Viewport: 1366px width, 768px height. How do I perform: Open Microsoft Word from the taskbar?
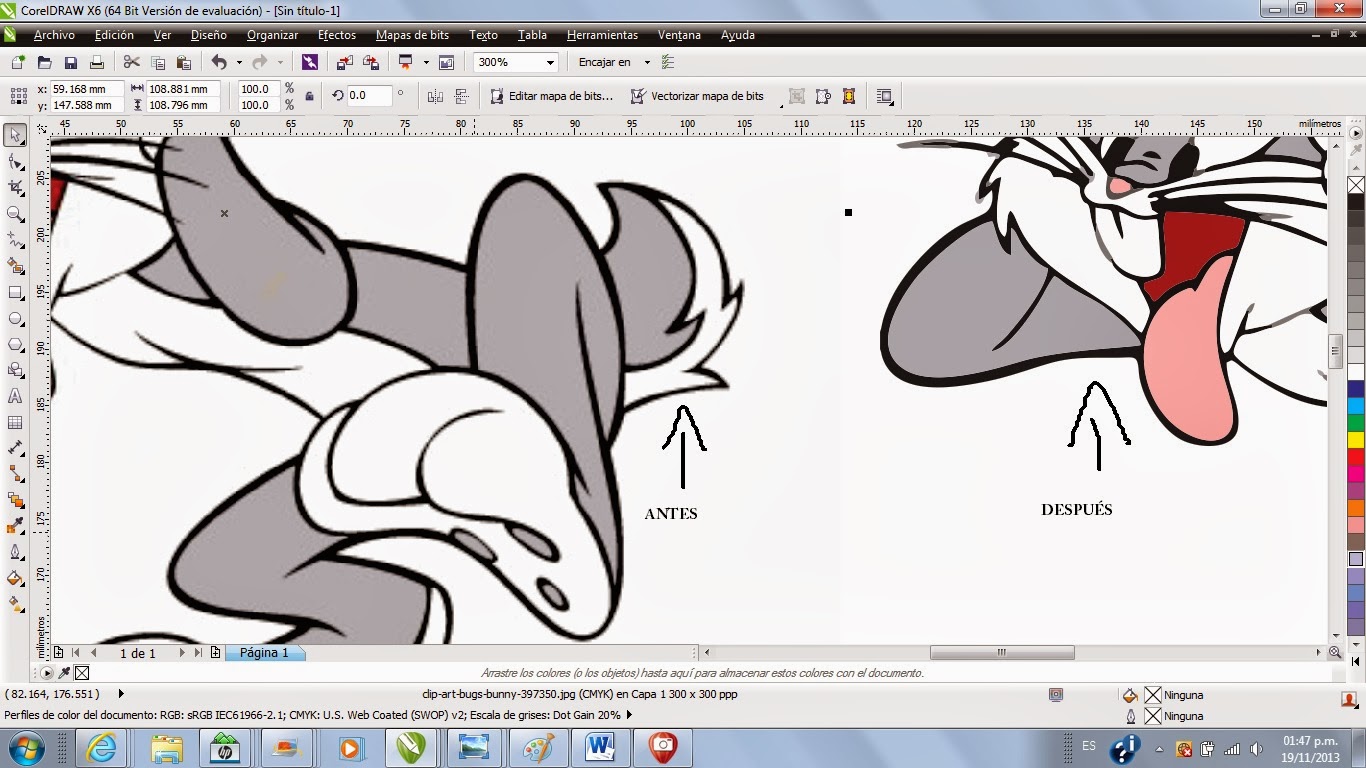pos(601,747)
